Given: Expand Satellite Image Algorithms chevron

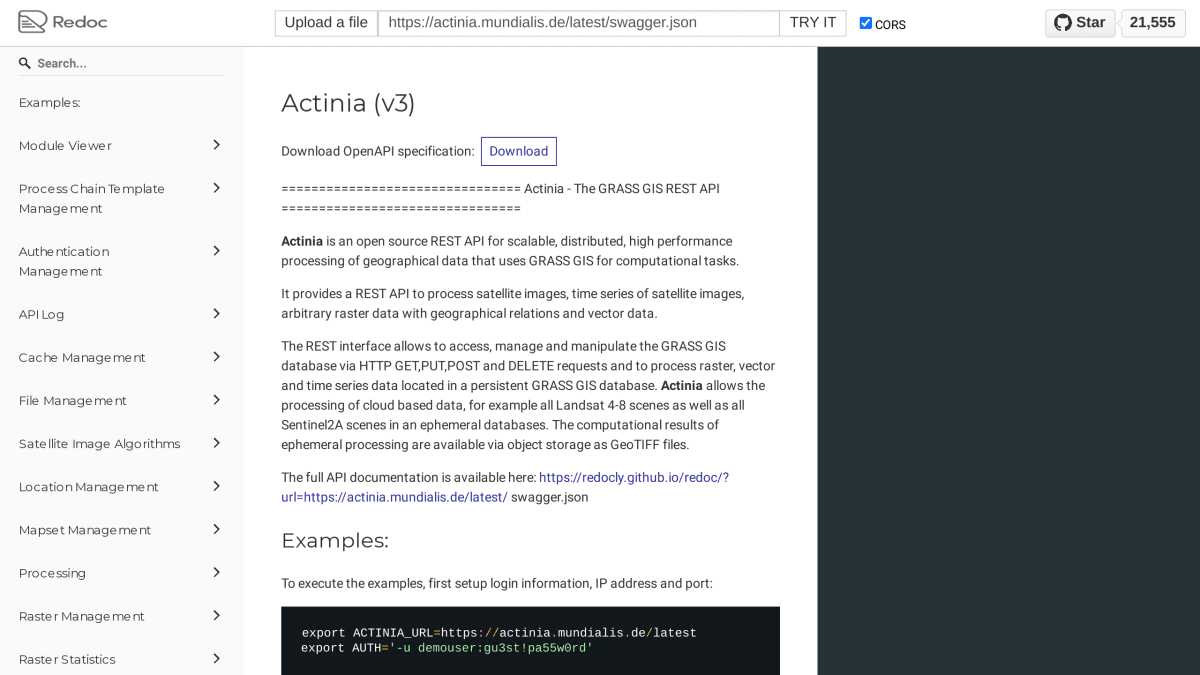Looking at the screenshot, I should coord(216,443).
